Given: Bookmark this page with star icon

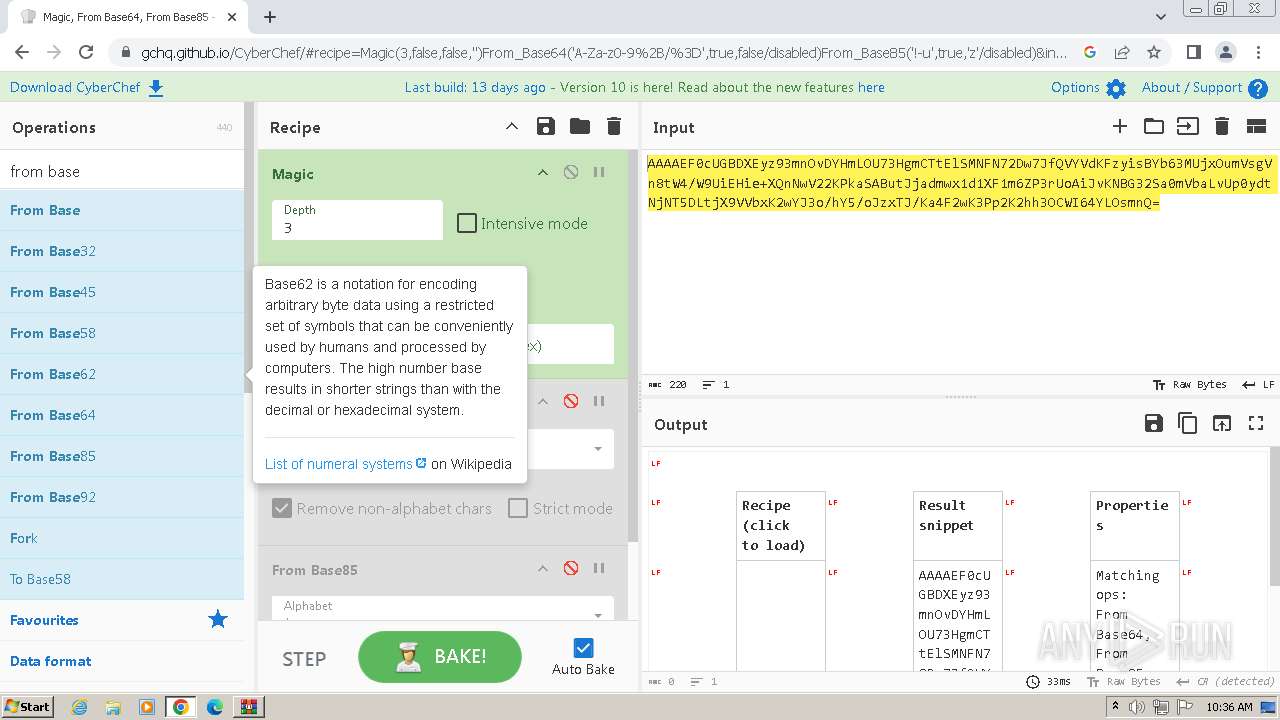Looking at the screenshot, I should click(x=1154, y=52).
